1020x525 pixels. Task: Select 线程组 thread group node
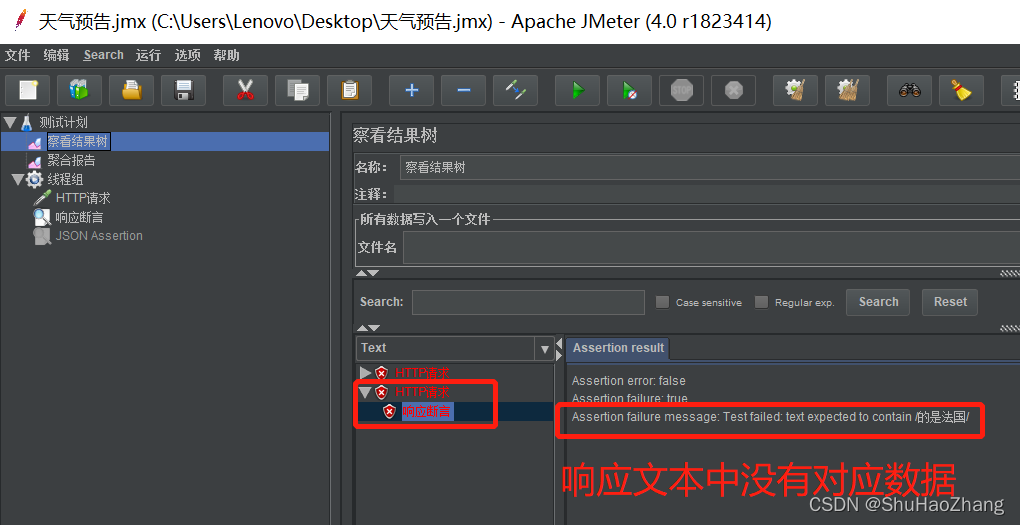[65, 179]
